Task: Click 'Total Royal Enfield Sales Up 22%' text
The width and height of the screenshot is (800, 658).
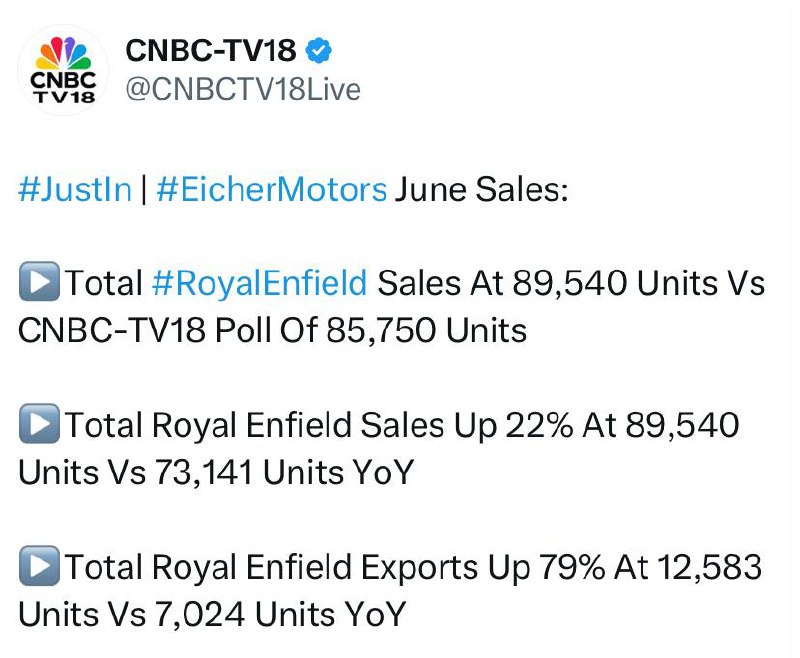Action: (319, 425)
